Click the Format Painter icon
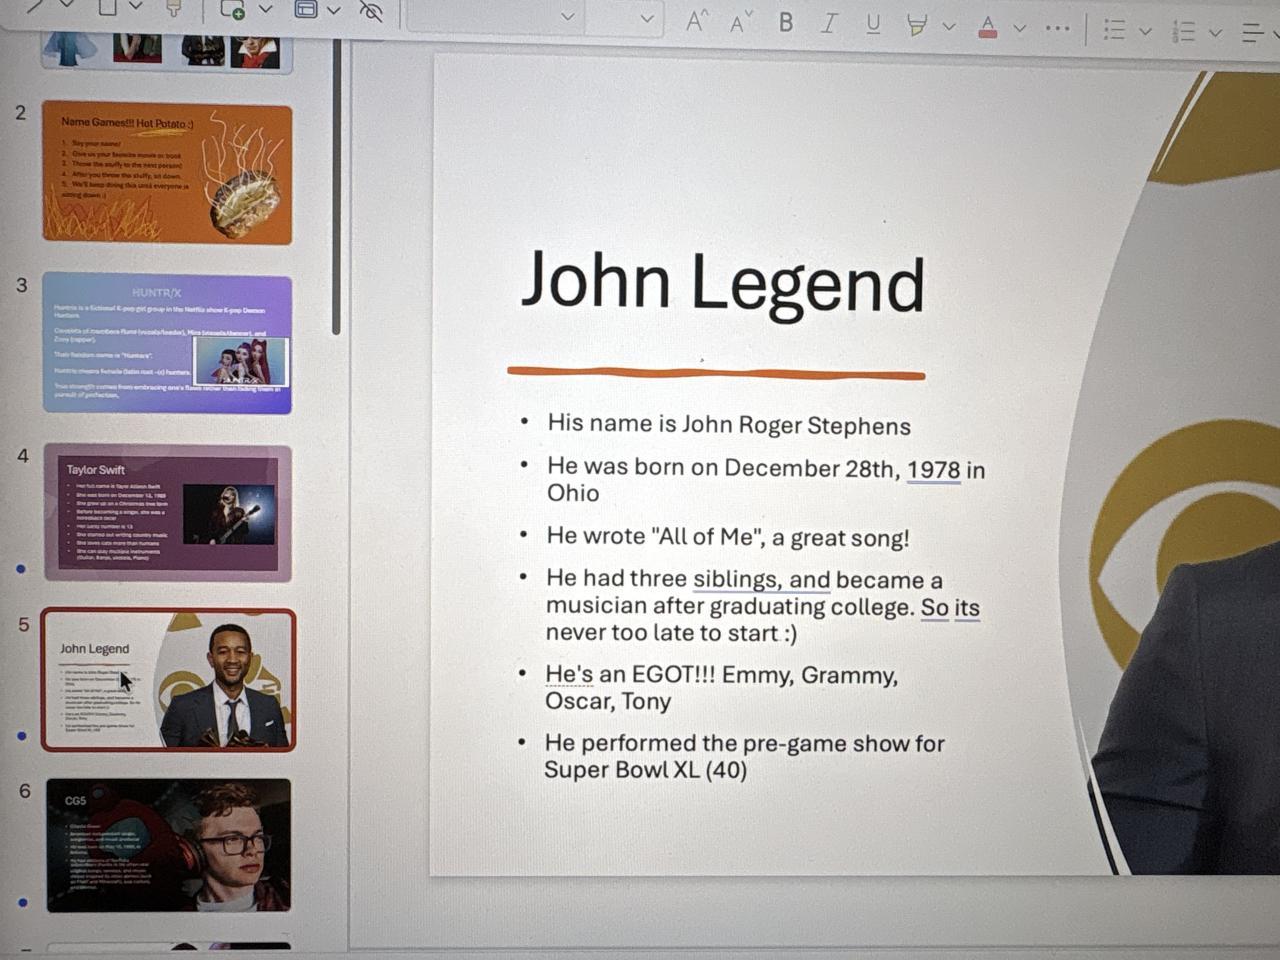 (x=174, y=8)
